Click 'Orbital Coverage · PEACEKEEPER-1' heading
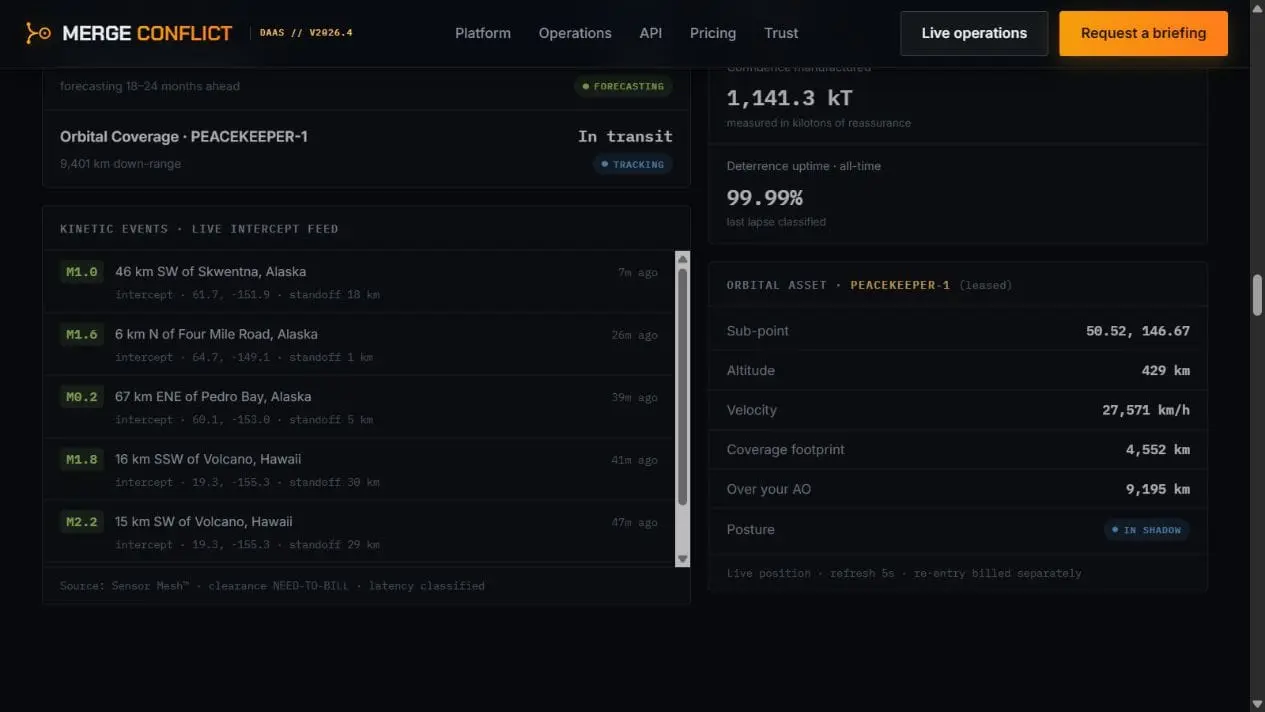 coord(184,137)
